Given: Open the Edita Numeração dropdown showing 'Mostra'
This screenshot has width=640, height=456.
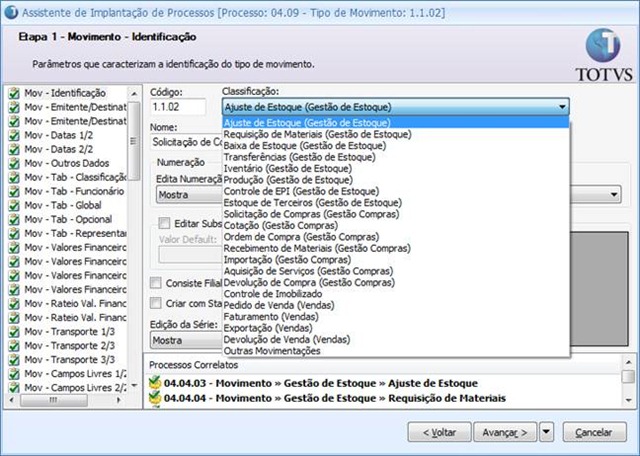Looking at the screenshot, I should [x=189, y=195].
